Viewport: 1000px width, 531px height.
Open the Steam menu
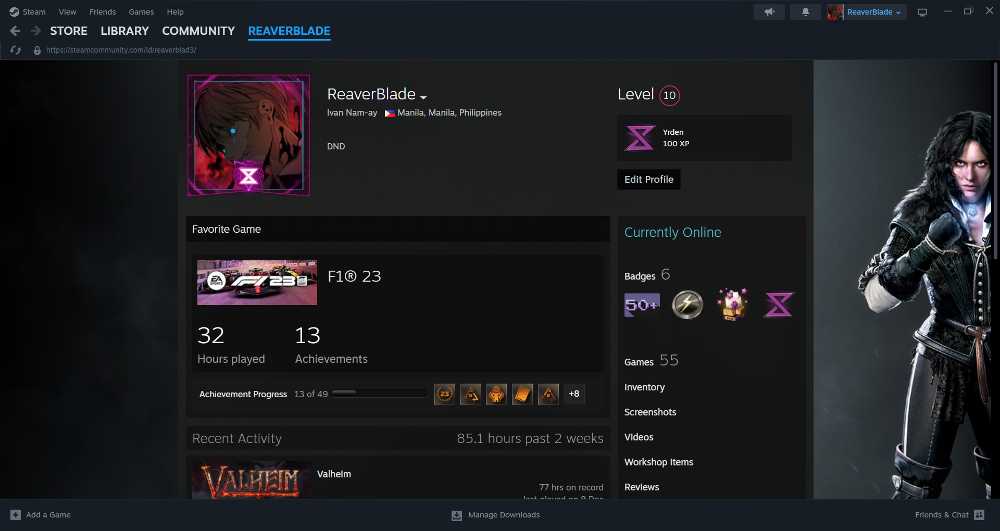pos(27,11)
